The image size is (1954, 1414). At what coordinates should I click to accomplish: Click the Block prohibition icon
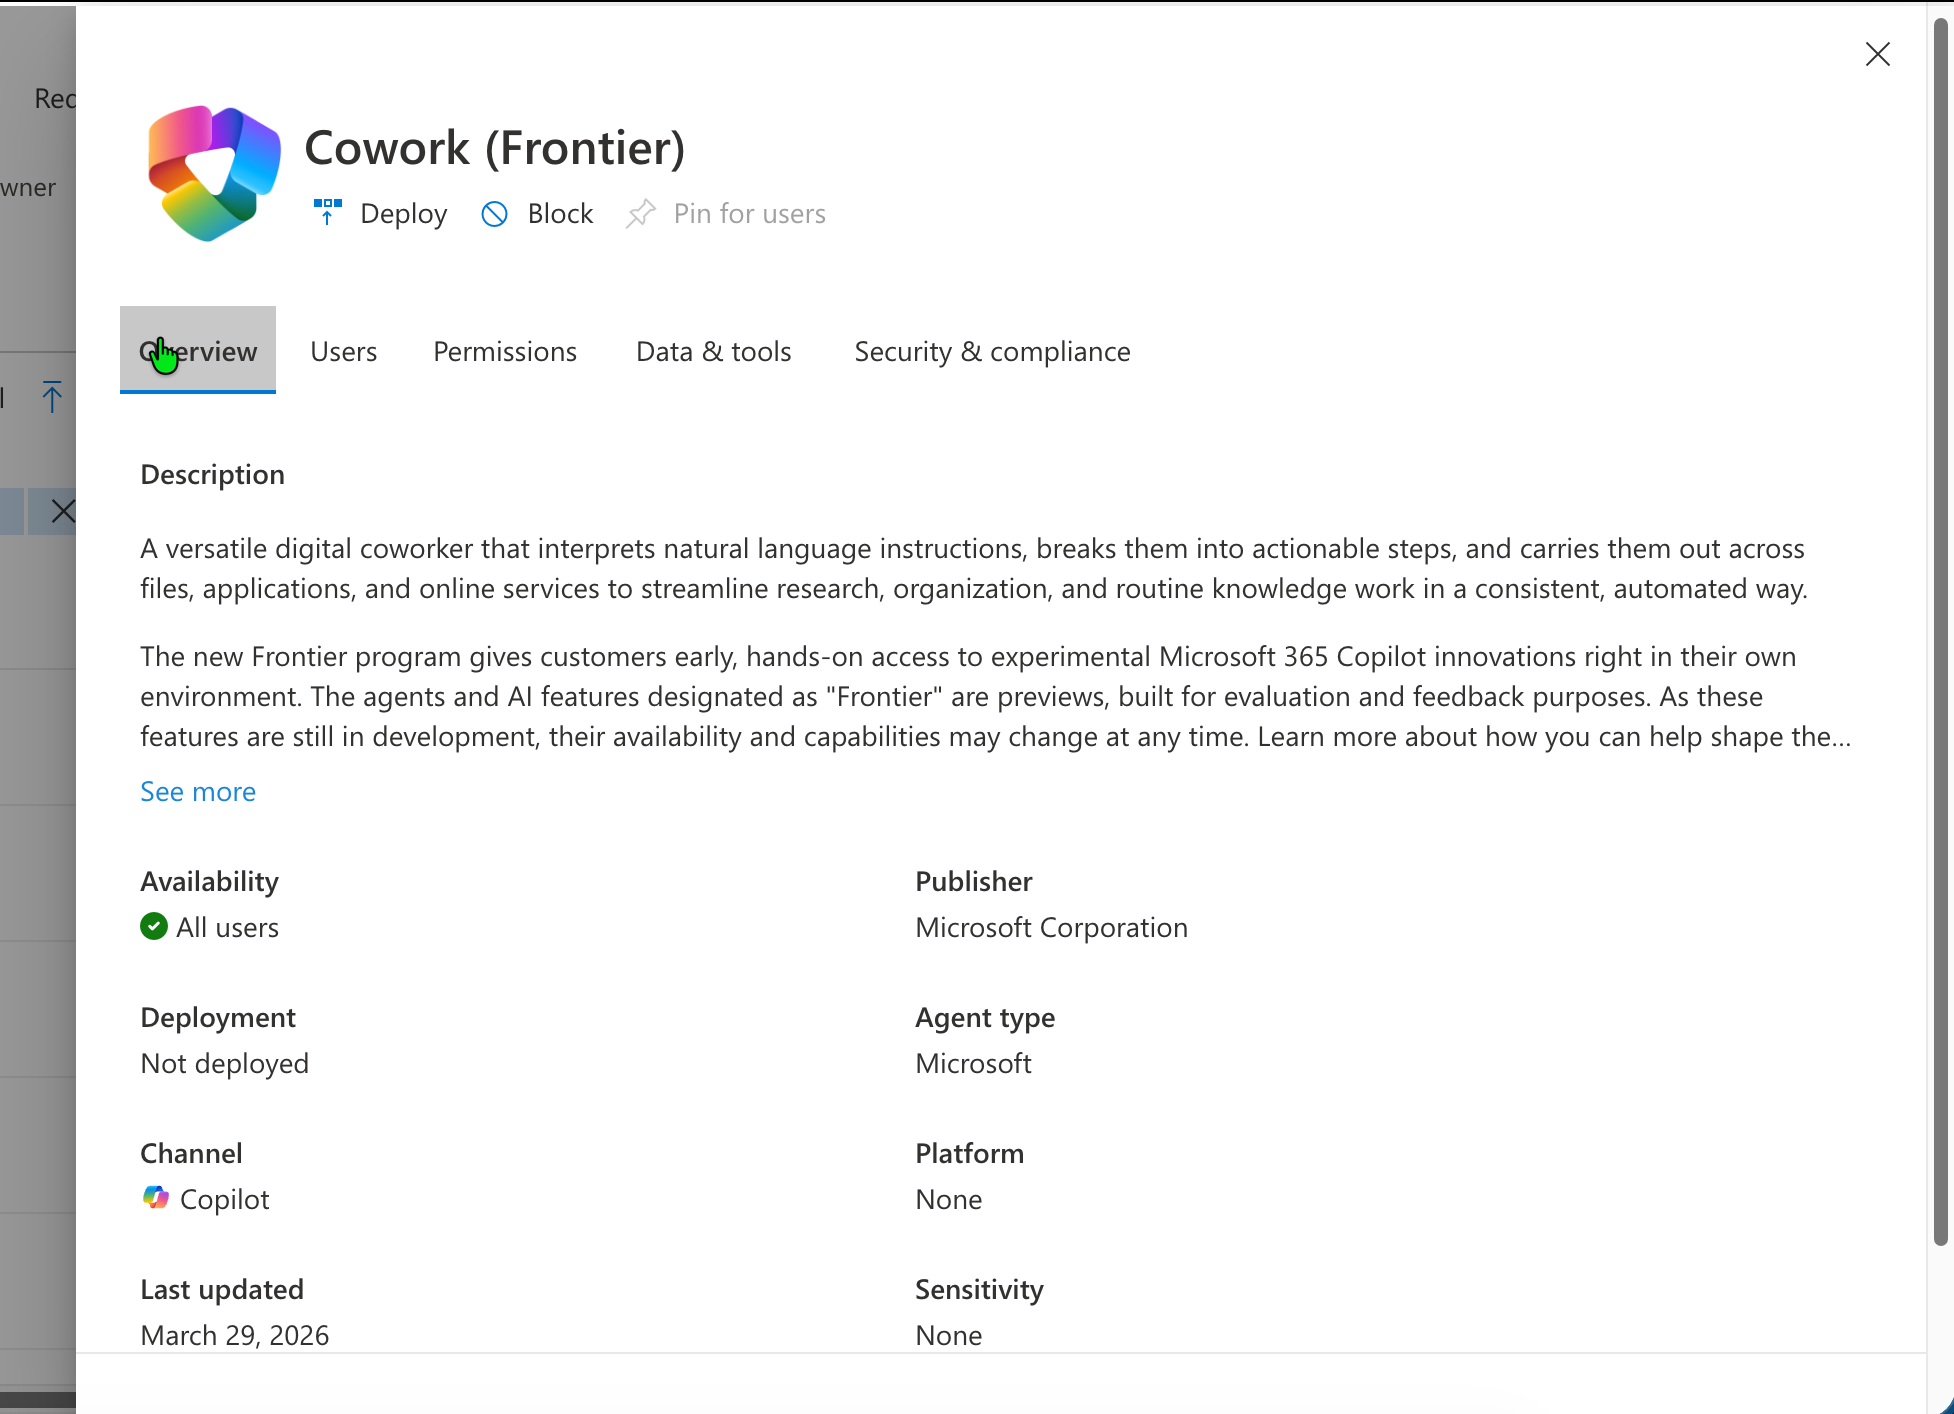pos(495,214)
